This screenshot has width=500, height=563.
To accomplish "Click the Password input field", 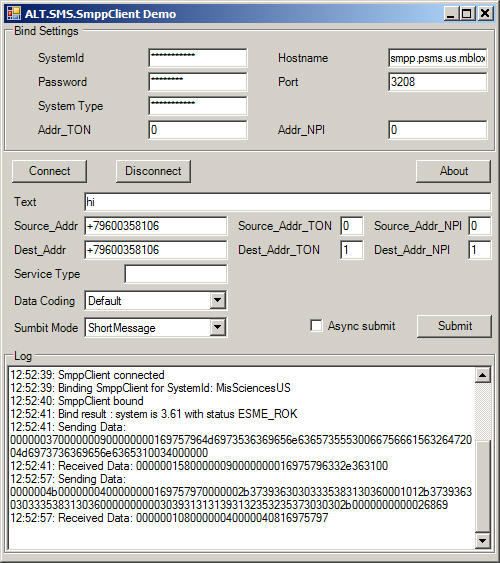I will pos(198,82).
